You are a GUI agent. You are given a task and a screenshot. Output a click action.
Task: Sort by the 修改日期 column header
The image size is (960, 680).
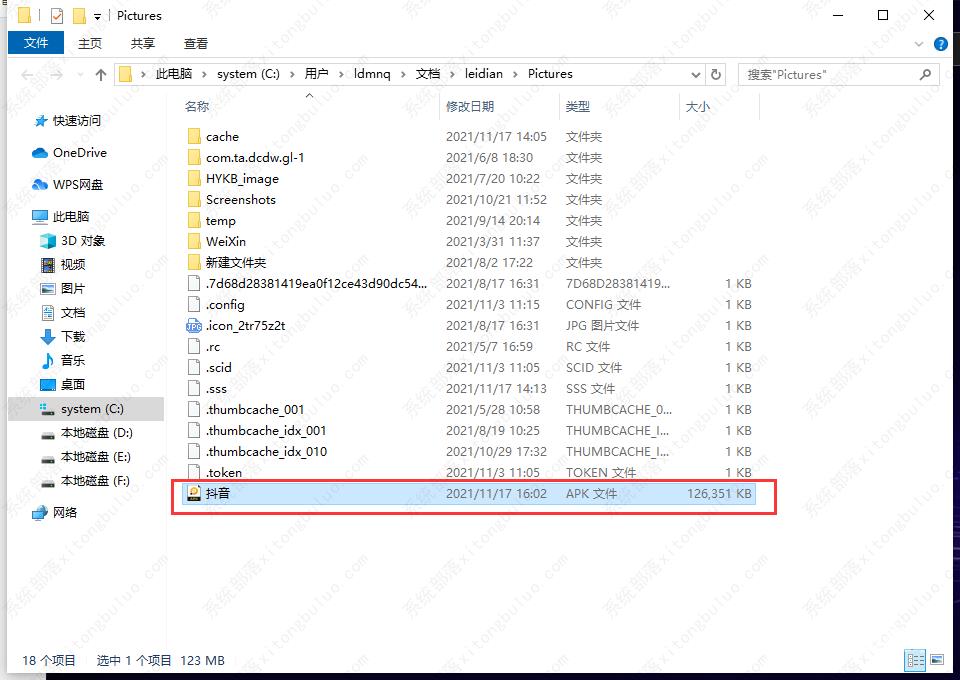point(470,106)
